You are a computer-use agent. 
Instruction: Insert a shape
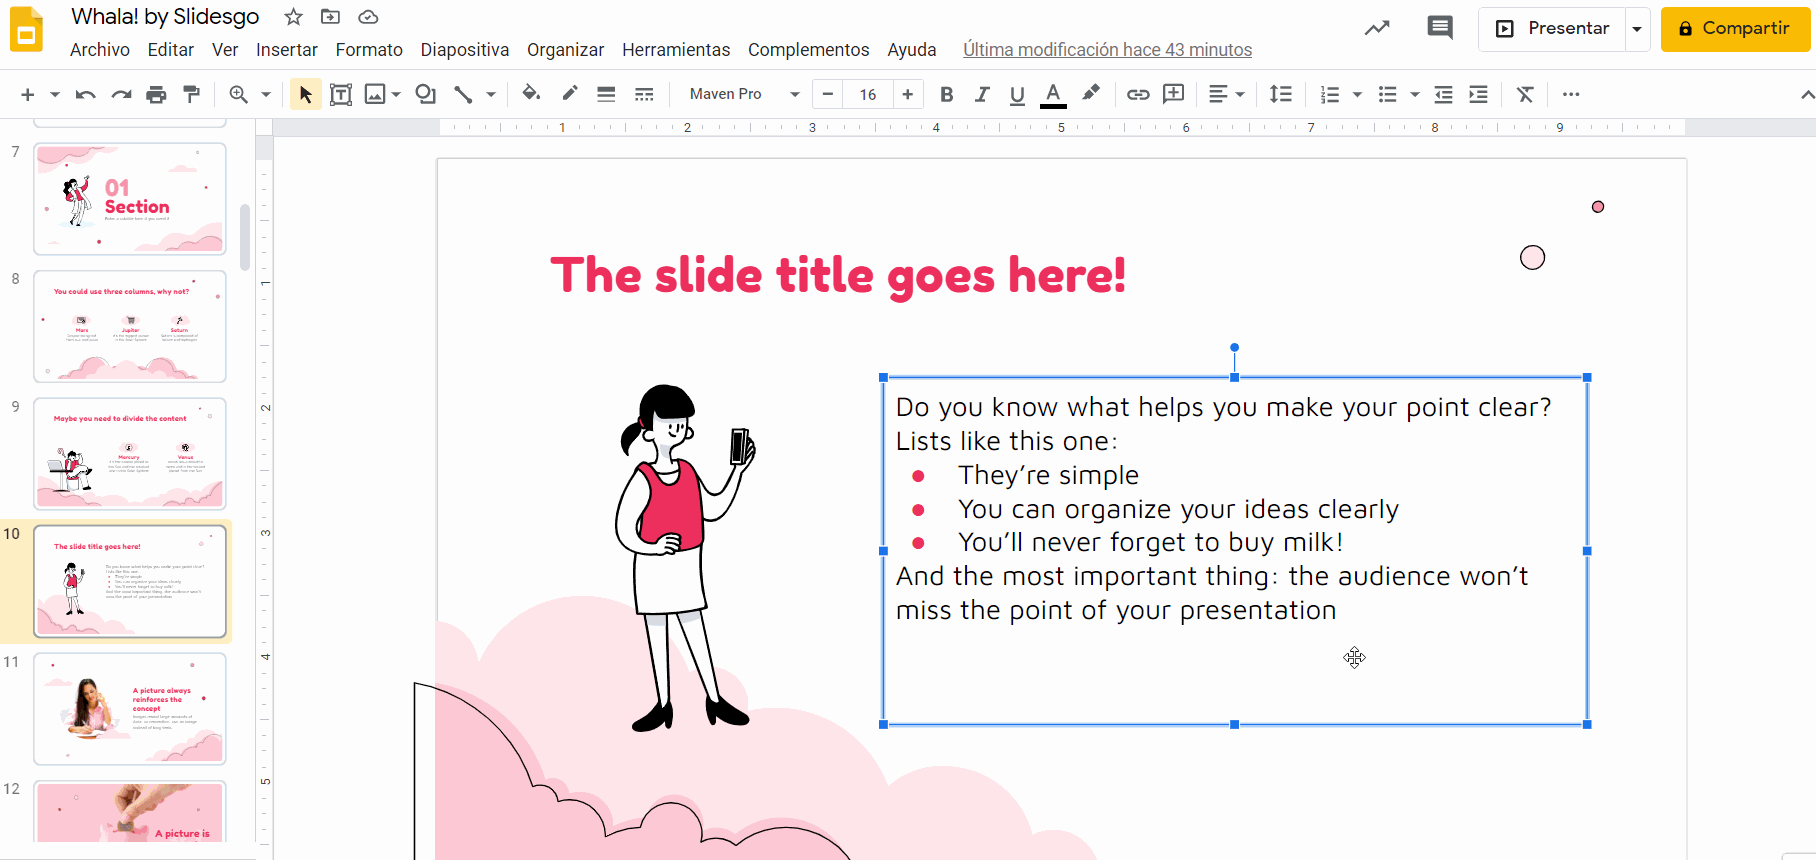(x=426, y=94)
